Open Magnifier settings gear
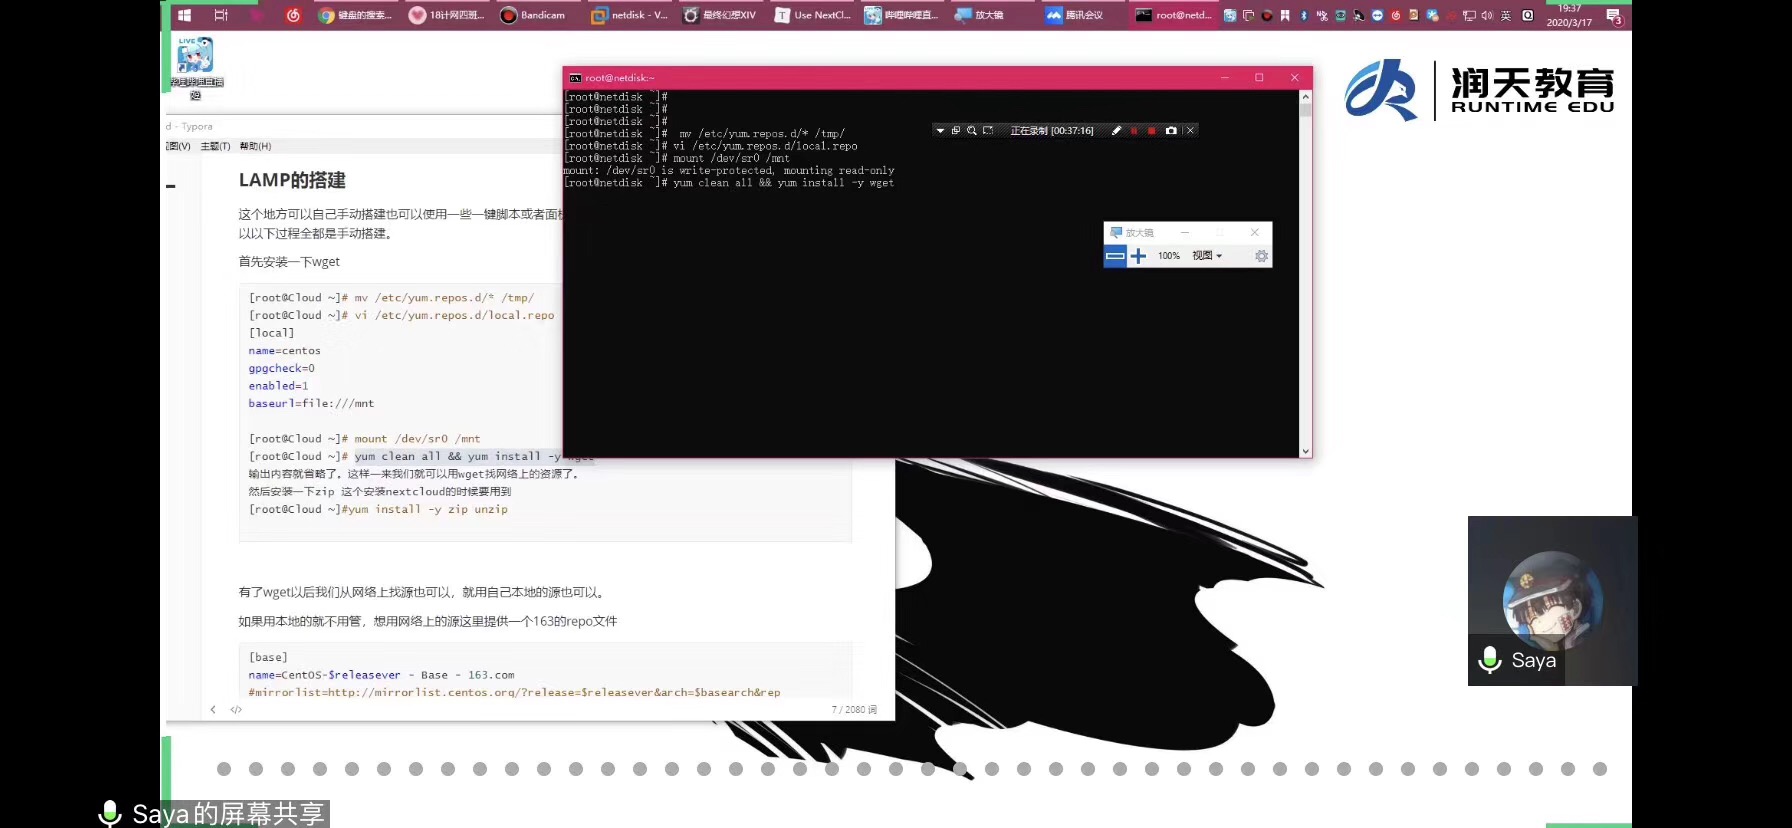Screen dimensions: 1792x828 1261,257
